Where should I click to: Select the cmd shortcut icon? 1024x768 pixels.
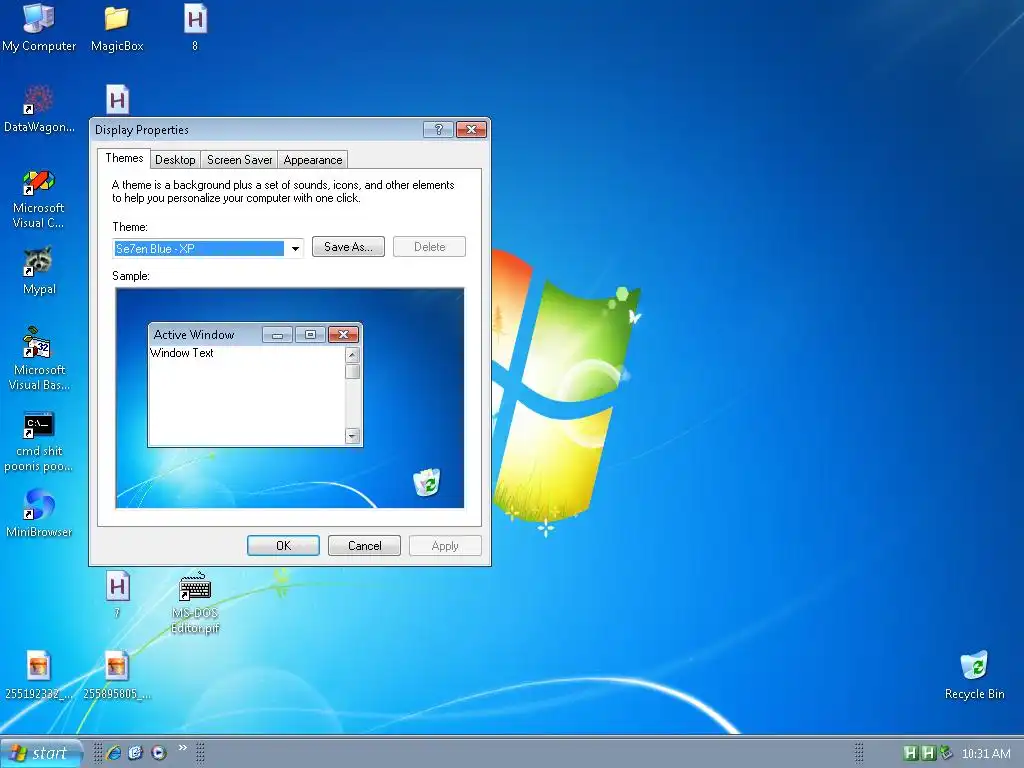(x=39, y=441)
